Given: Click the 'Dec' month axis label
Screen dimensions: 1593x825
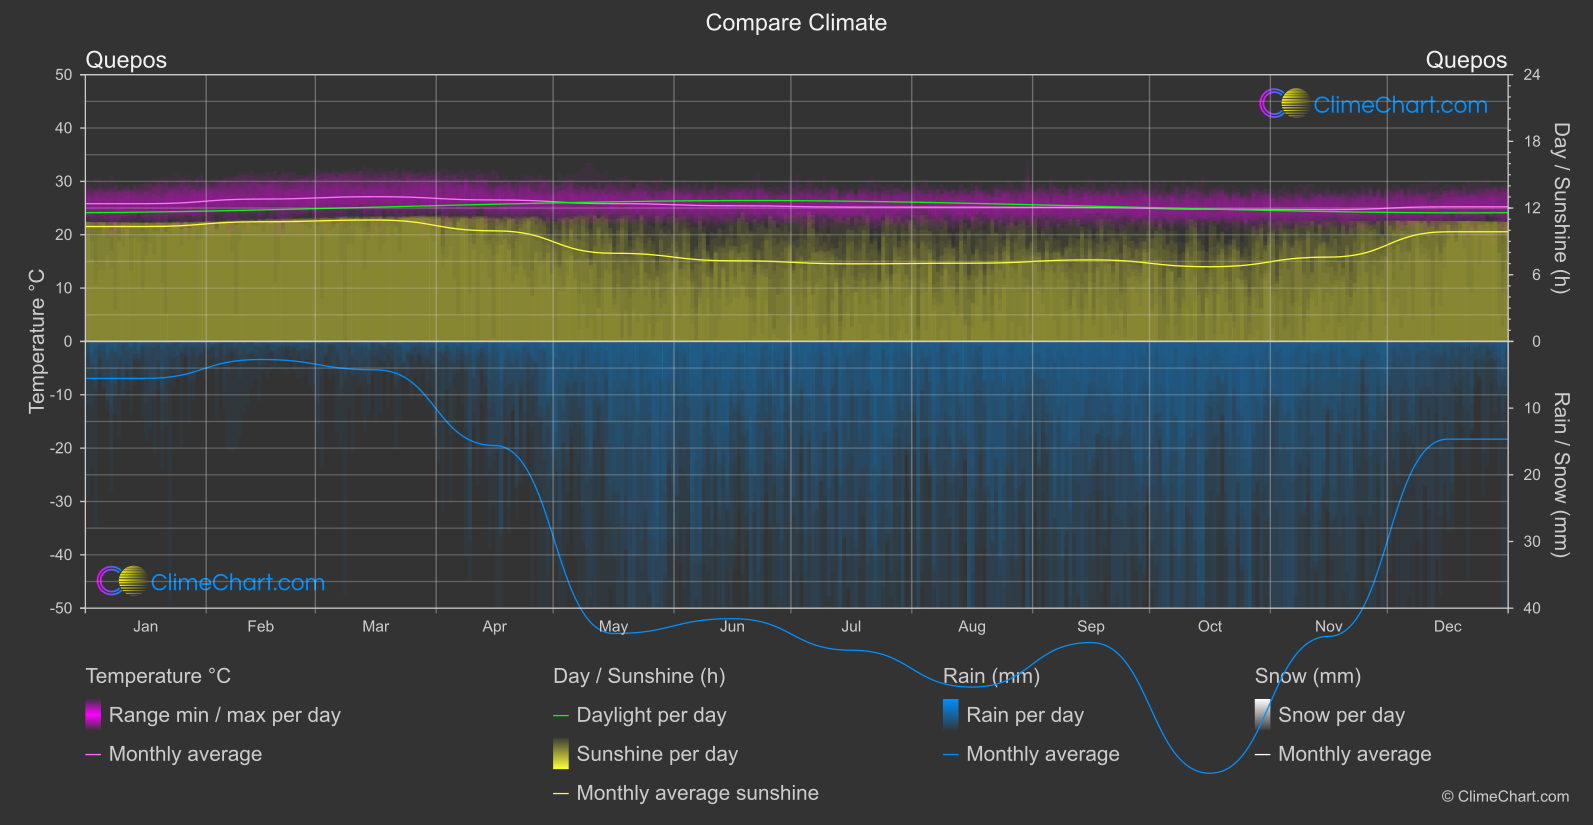Looking at the screenshot, I should (1448, 626).
